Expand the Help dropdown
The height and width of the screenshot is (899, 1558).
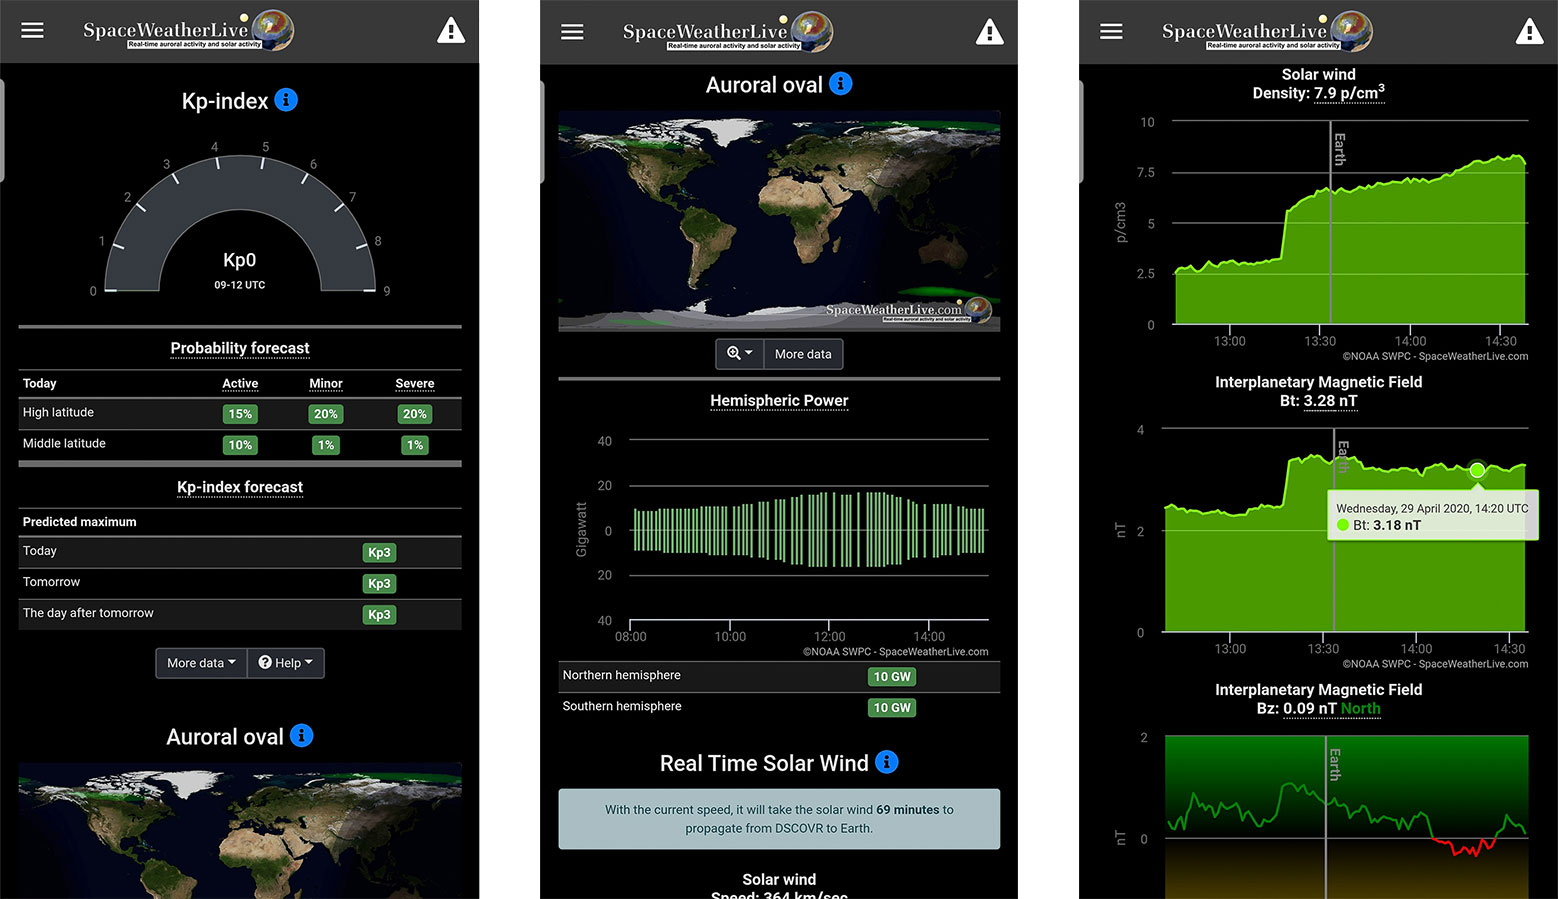pyautogui.click(x=286, y=662)
